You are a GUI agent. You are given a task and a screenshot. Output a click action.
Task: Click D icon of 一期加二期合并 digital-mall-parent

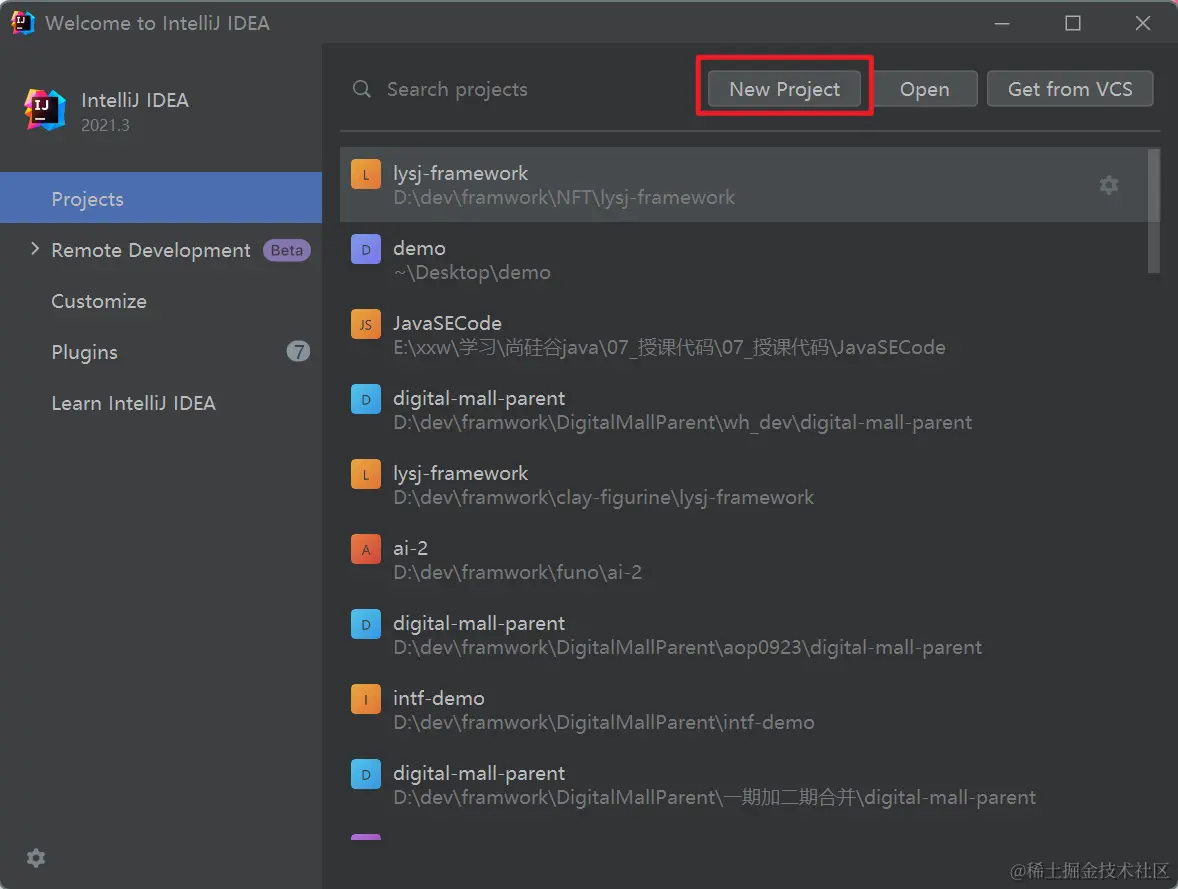(366, 775)
